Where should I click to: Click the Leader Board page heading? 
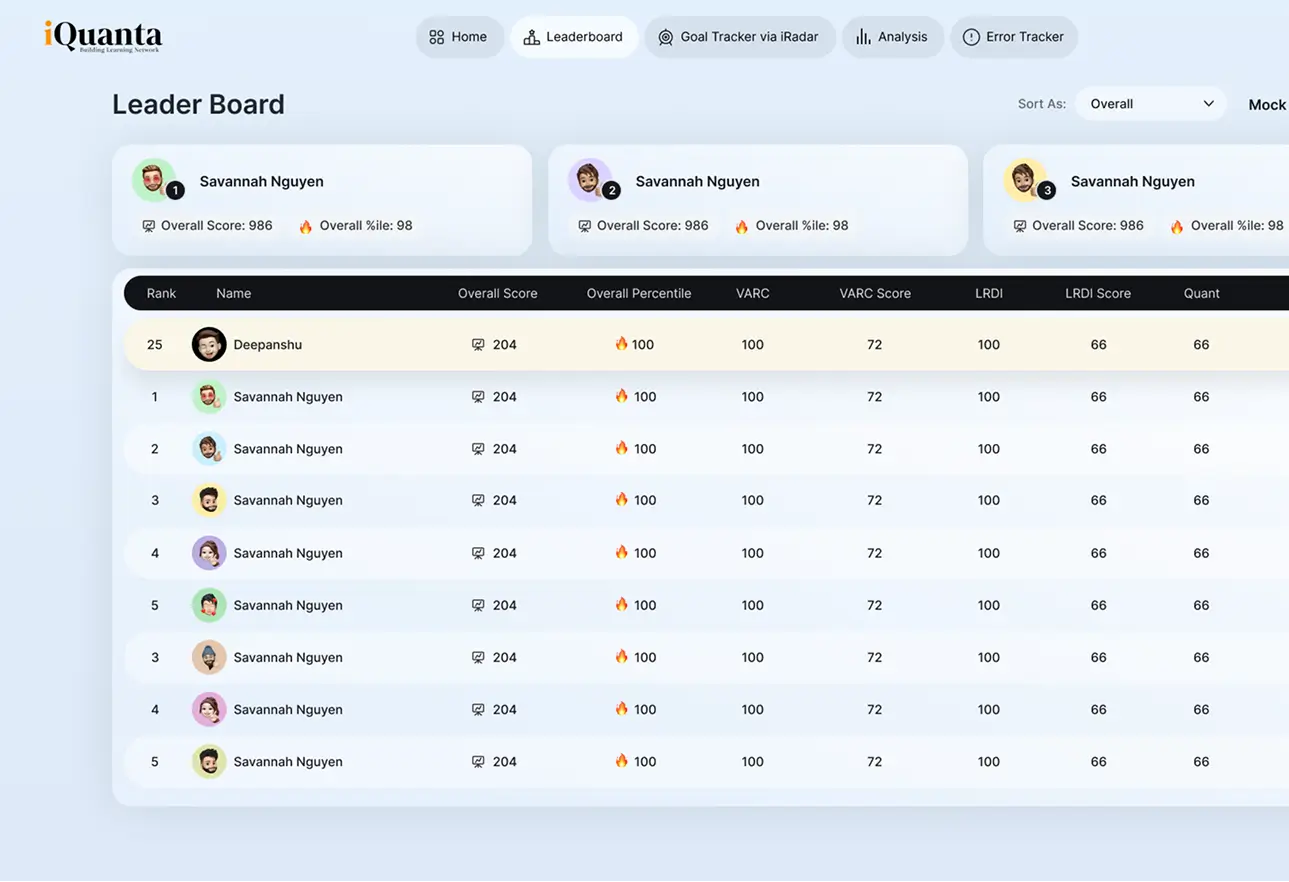[x=198, y=104]
